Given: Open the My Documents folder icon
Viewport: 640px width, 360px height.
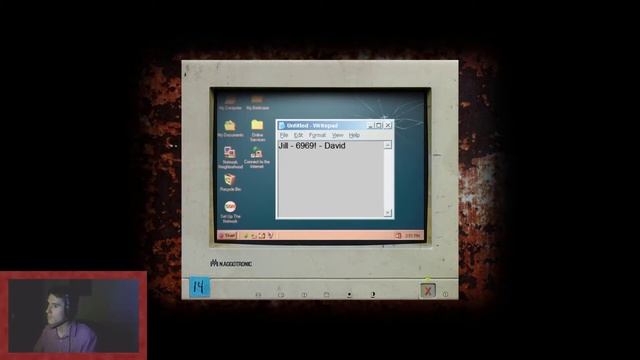Looking at the screenshot, I should click(230, 129).
